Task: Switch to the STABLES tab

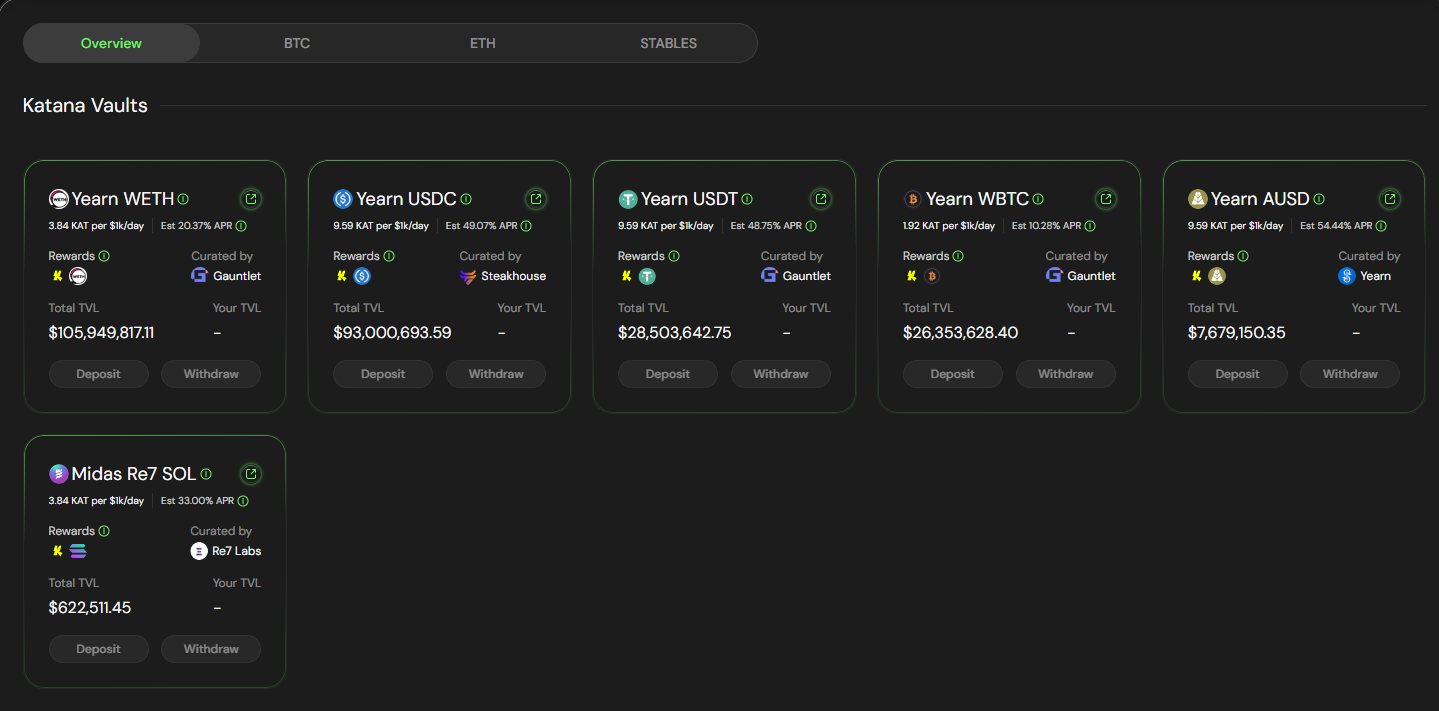Action: pyautogui.click(x=669, y=43)
